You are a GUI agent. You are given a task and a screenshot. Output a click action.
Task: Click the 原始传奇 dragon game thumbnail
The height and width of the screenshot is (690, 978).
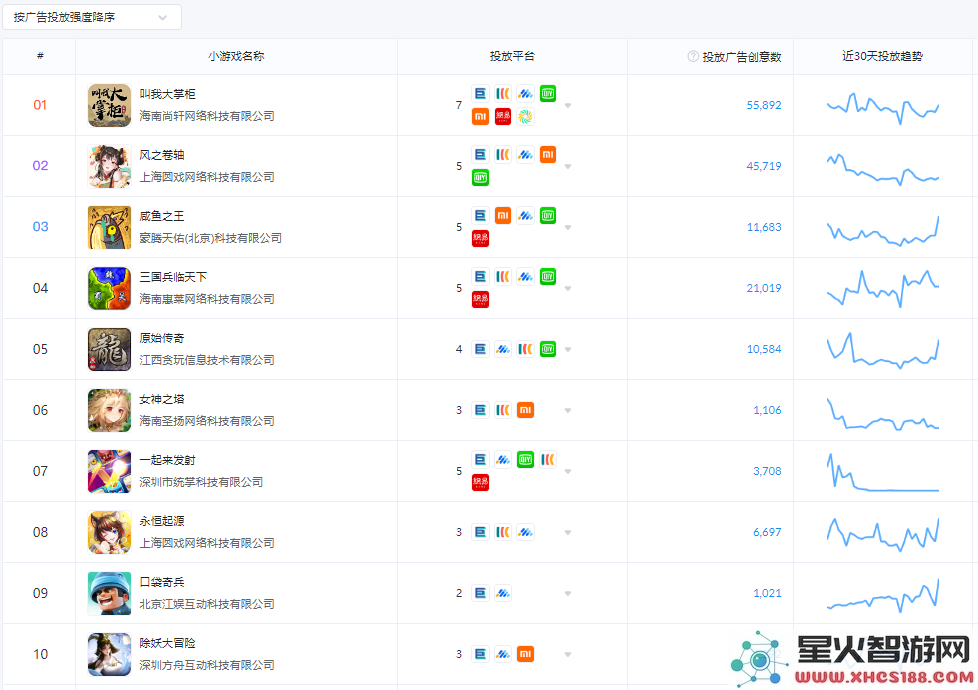(x=110, y=349)
